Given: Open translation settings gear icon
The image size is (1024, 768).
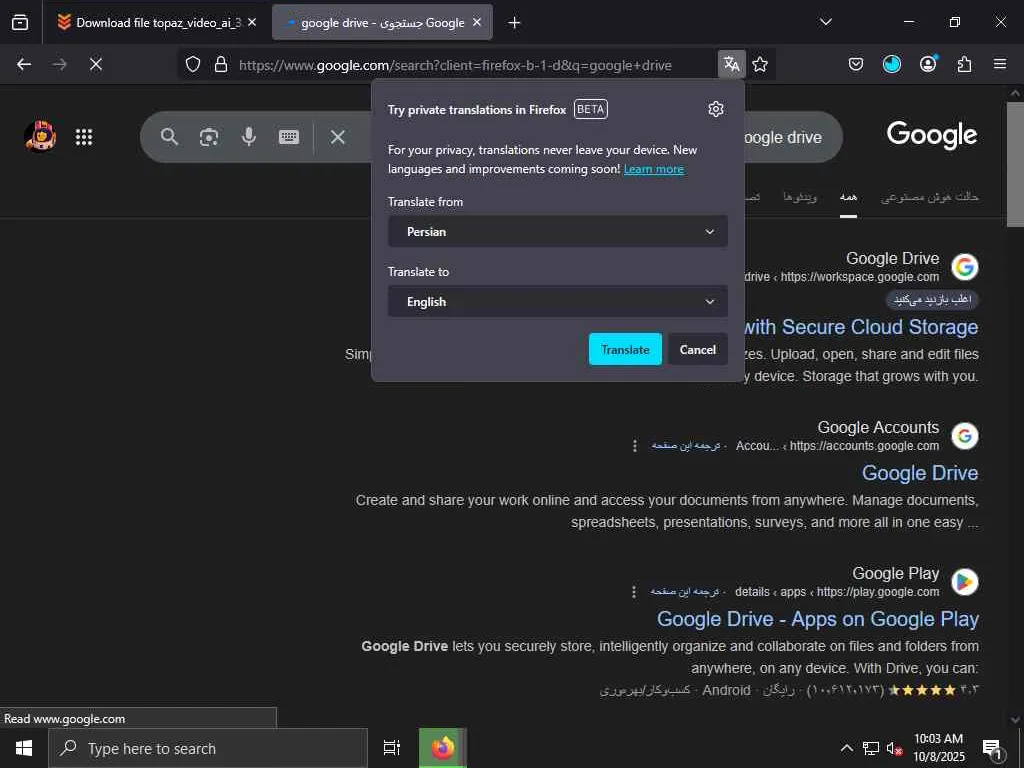Looking at the screenshot, I should click(x=716, y=109).
